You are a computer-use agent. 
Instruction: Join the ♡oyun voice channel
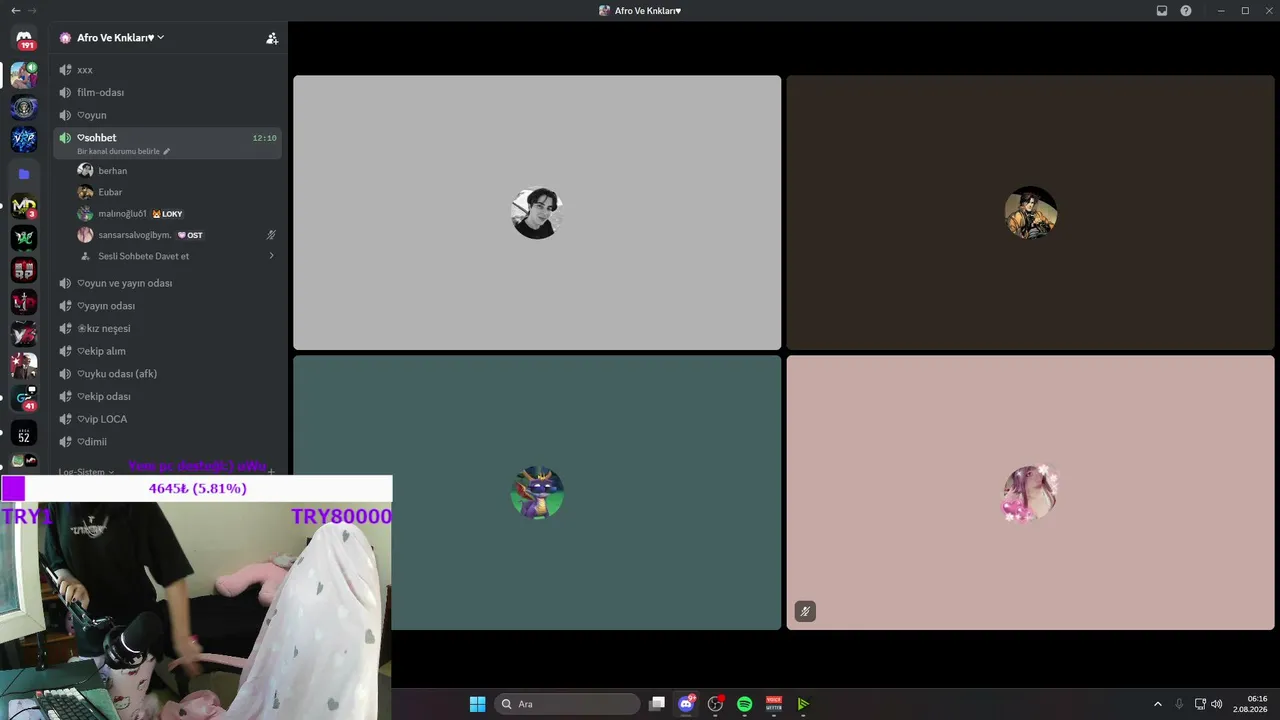tap(167, 115)
